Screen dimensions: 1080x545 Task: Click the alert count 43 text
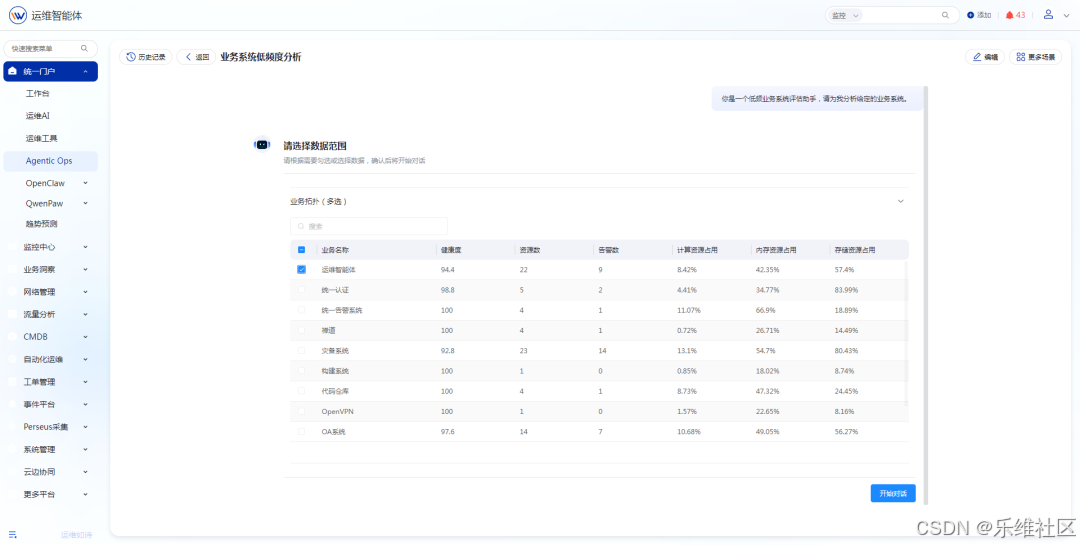pos(1020,15)
